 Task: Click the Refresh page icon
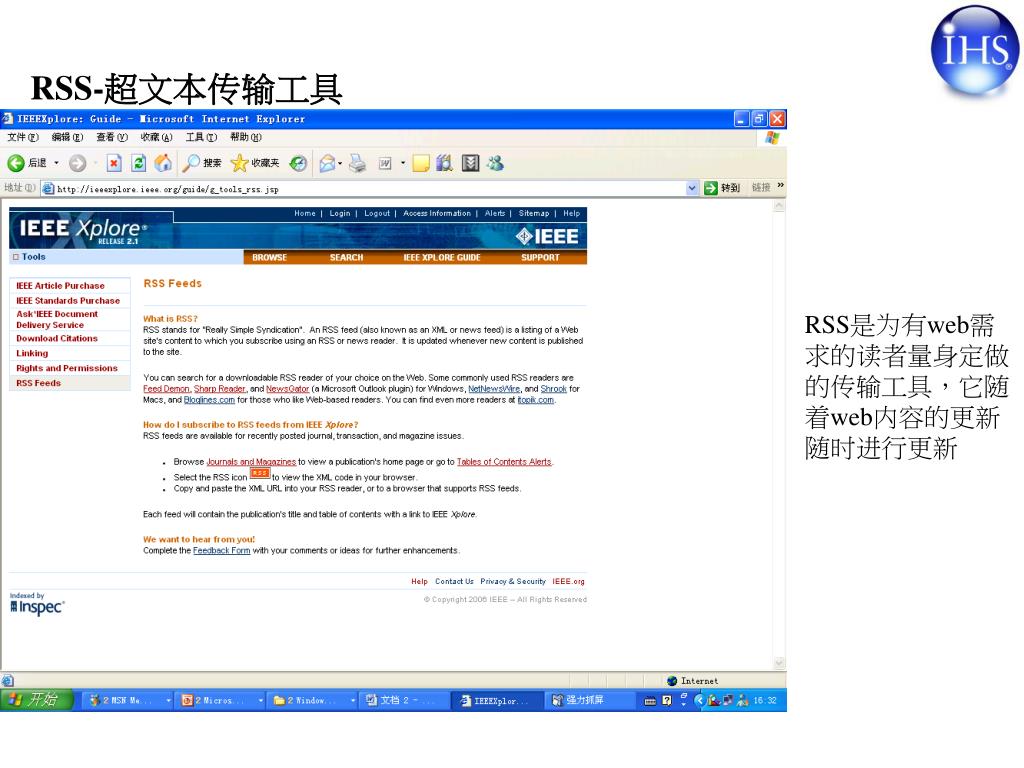(138, 163)
